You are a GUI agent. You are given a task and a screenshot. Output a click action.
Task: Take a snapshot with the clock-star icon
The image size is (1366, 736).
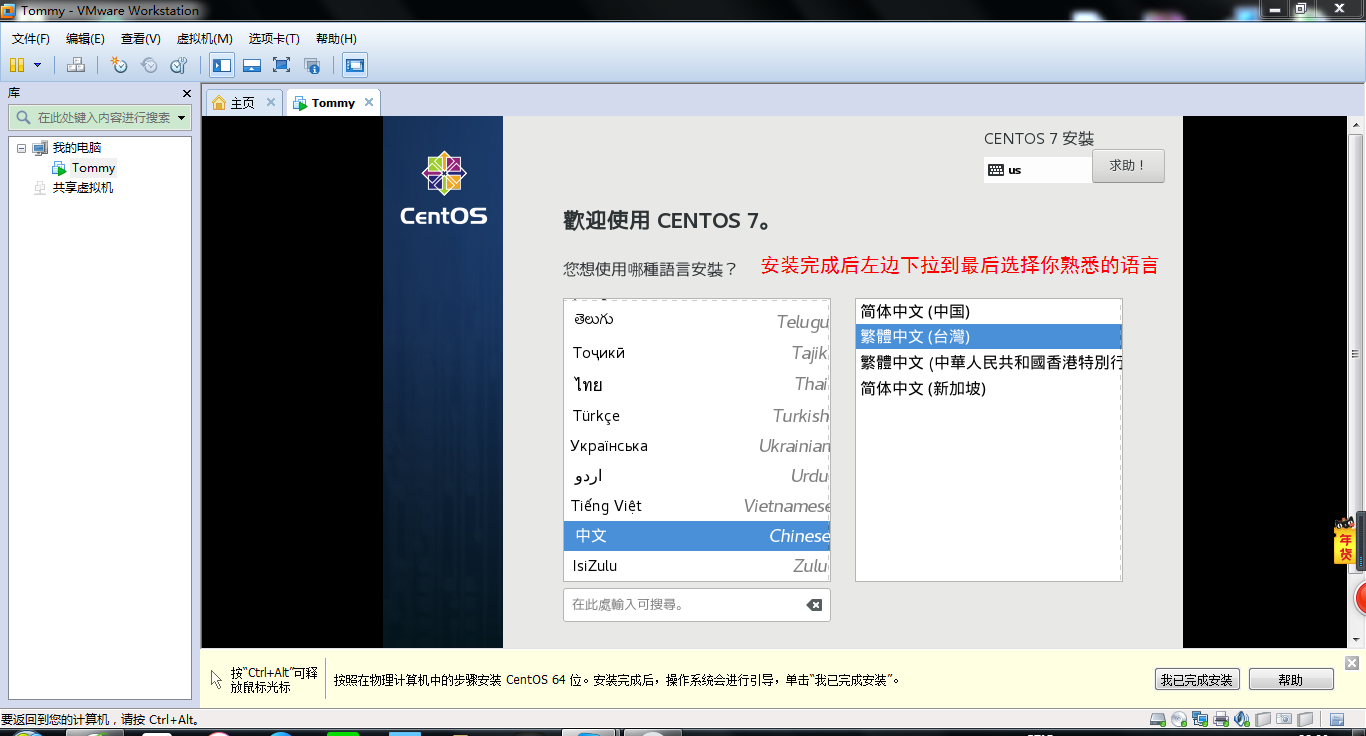pyautogui.click(x=119, y=65)
